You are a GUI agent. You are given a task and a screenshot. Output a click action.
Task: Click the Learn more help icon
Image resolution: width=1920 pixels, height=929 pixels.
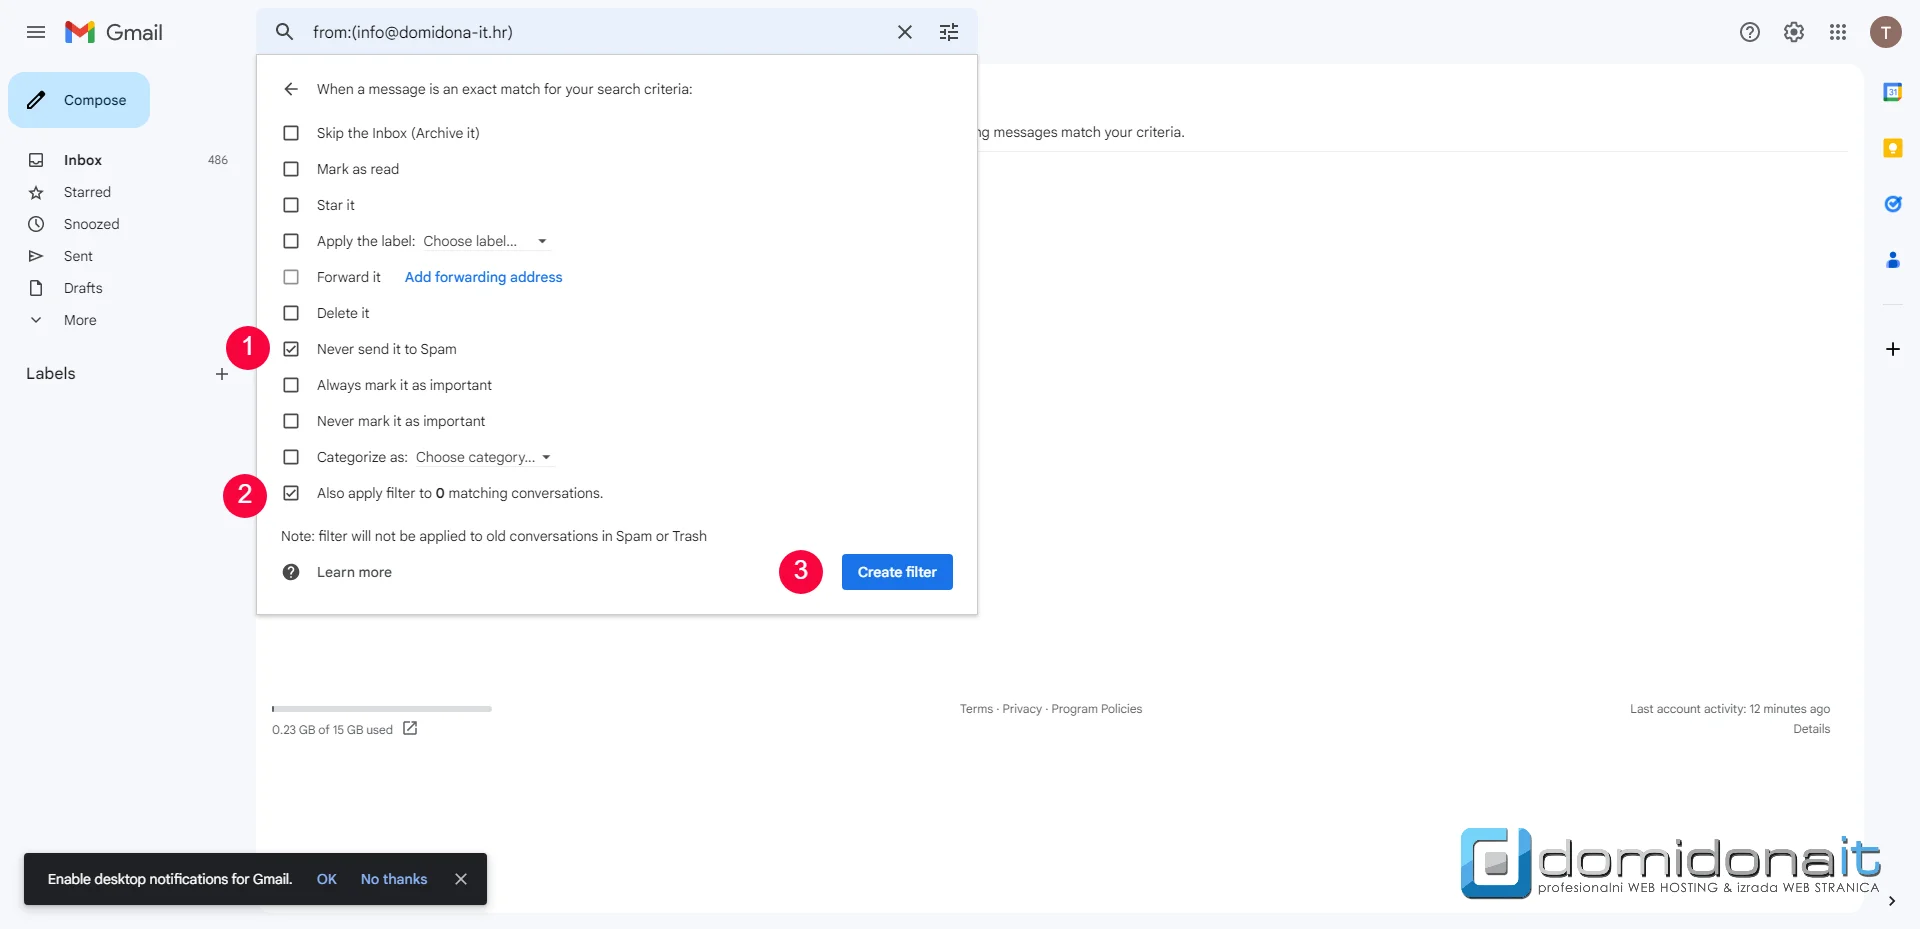point(291,572)
